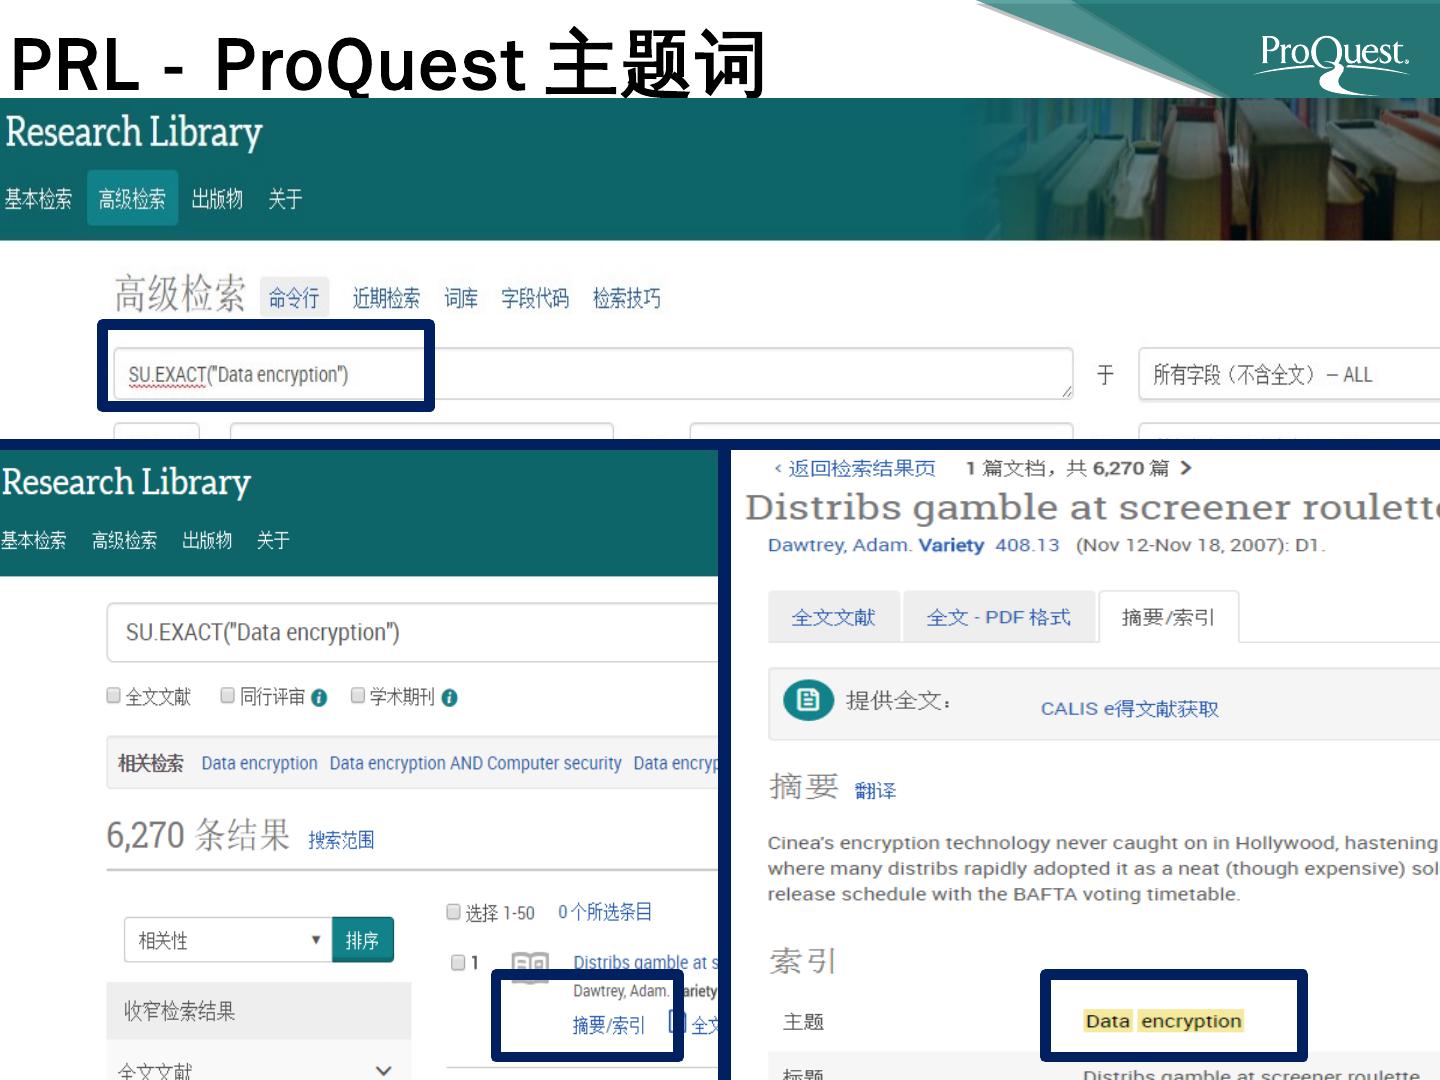1440x1080 pixels.
Task: Open 出版物 in the top advanced search header
Action: pos(217,199)
